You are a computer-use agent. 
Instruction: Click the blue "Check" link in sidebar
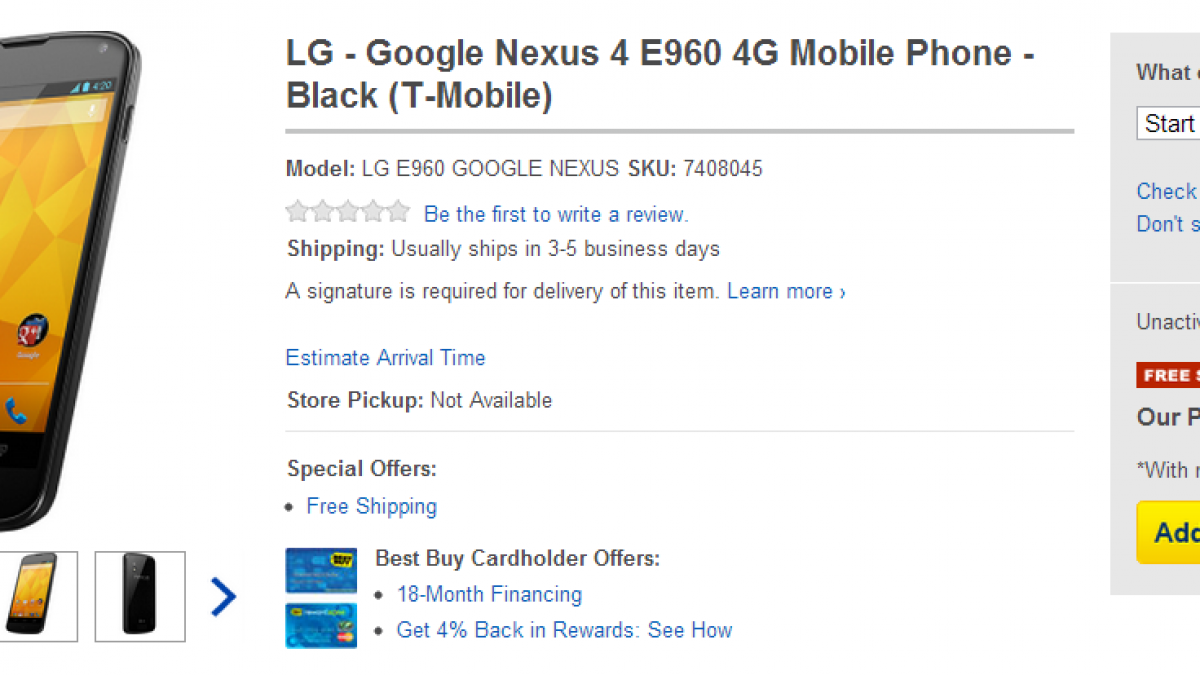1167,191
